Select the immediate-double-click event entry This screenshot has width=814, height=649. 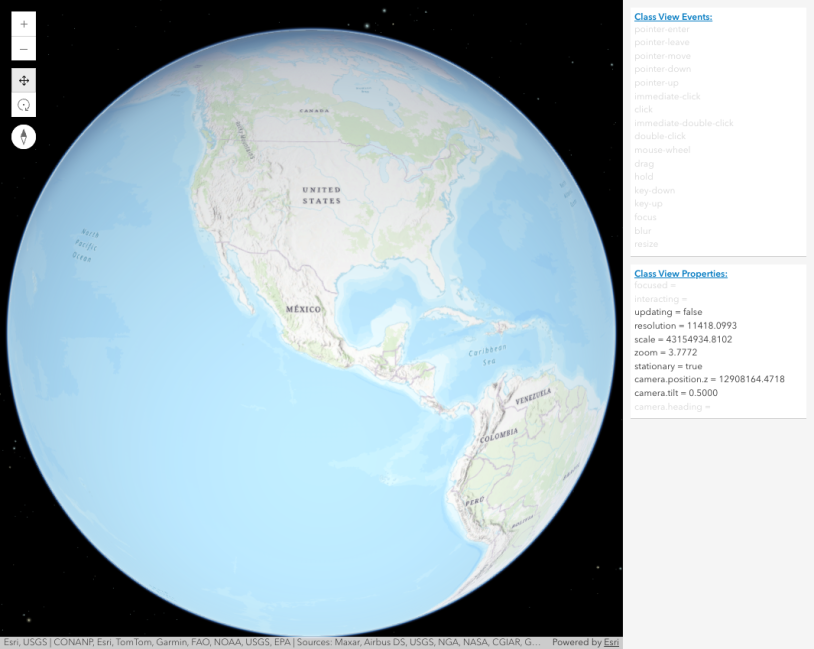[x=683, y=123]
